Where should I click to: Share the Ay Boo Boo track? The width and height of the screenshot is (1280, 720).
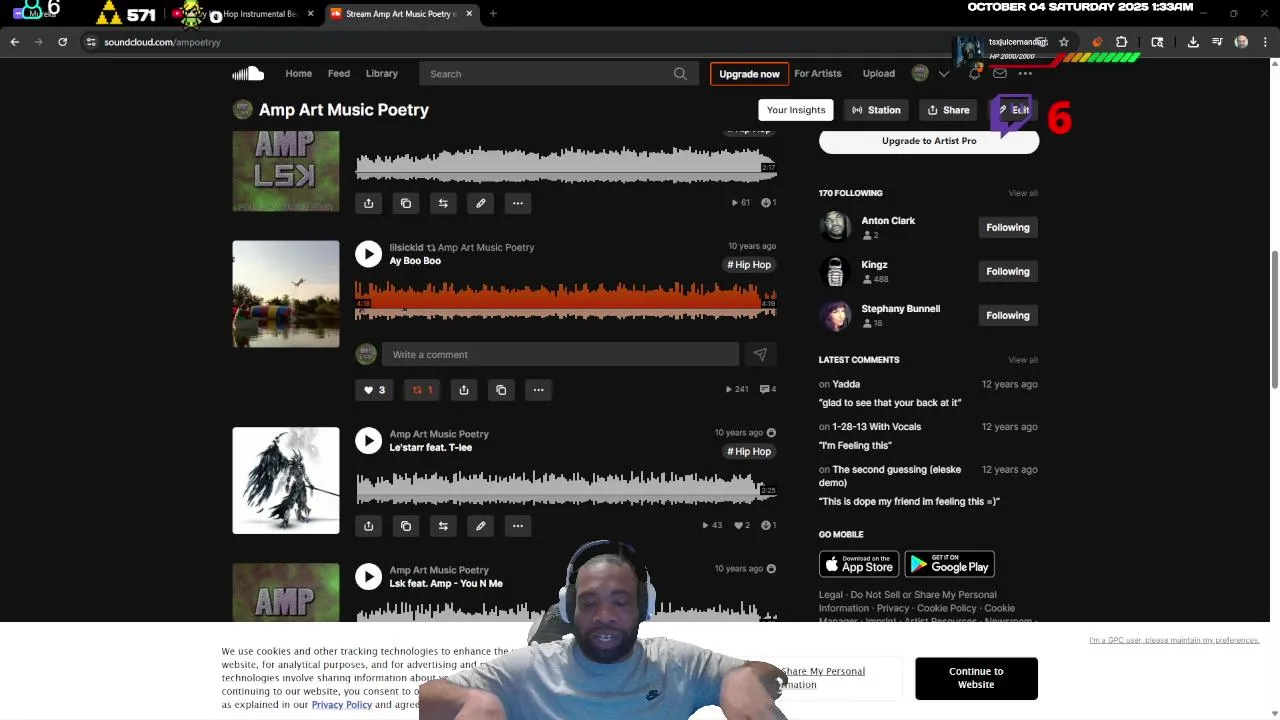[464, 390]
